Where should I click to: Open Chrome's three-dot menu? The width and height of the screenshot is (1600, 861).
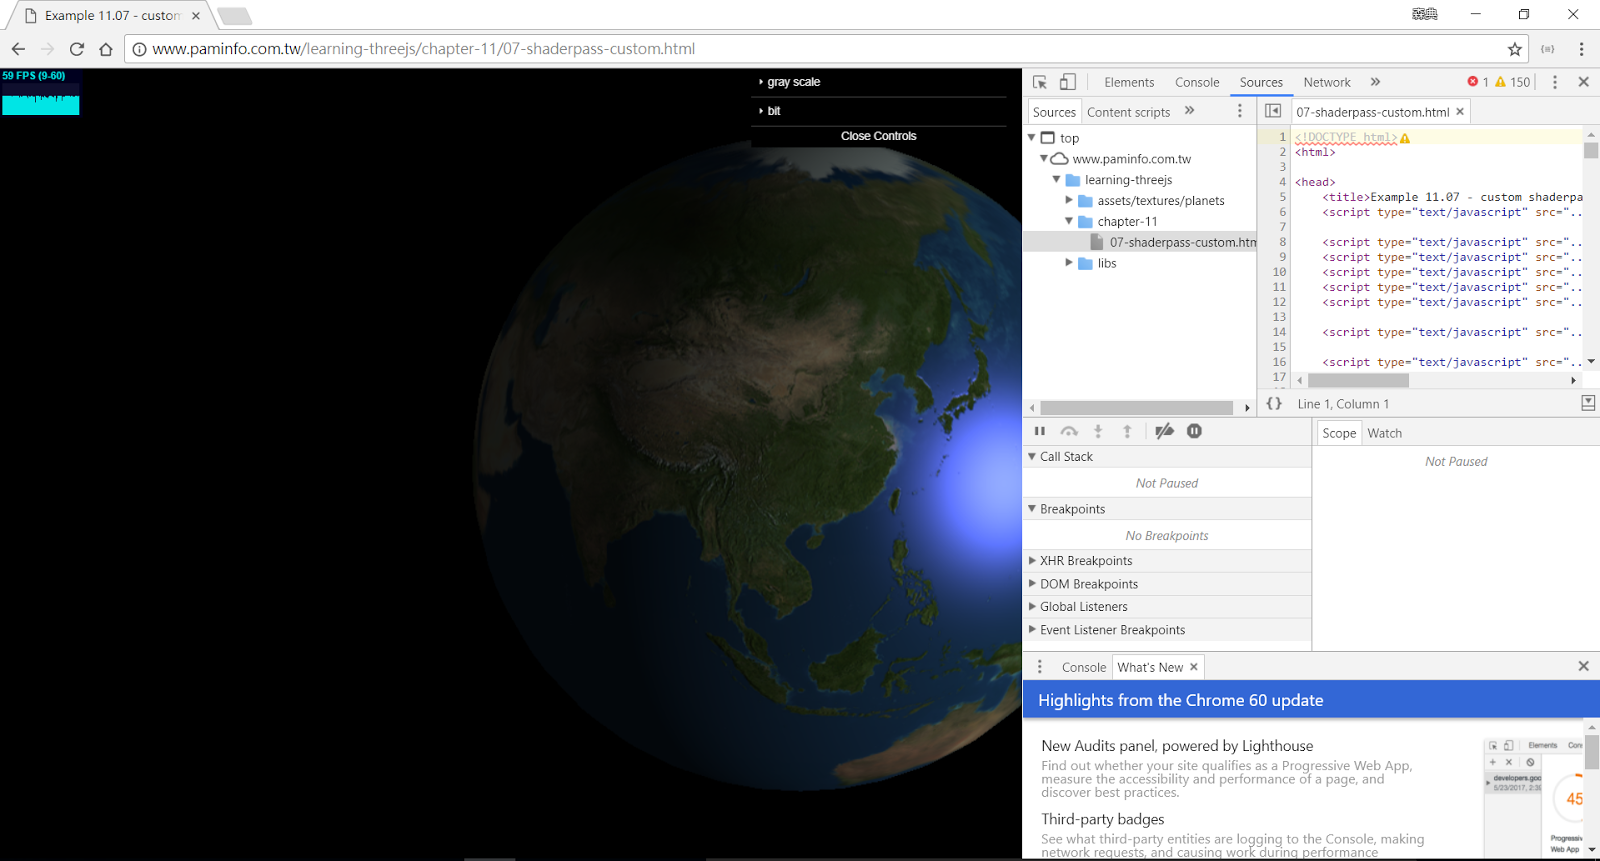click(x=1581, y=49)
